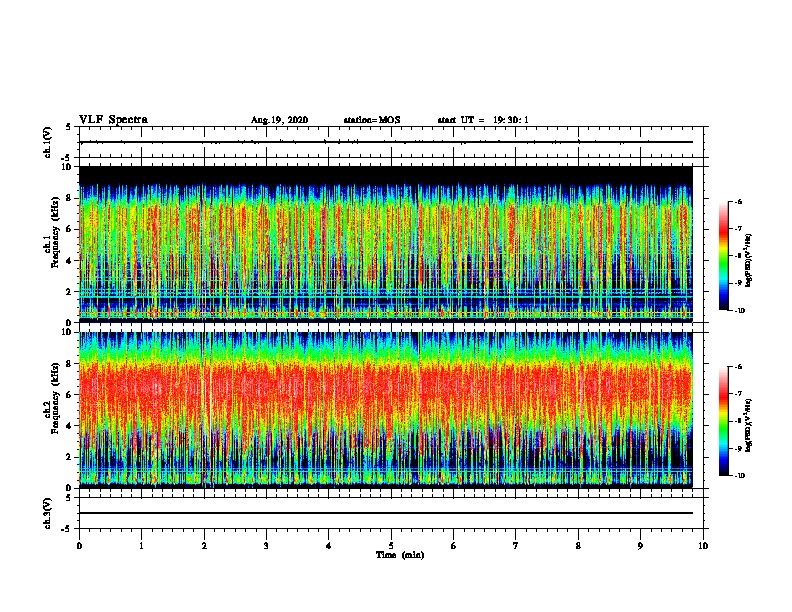Viewport: 792px width, 612px height.
Task: Select the date text "Aug.19, 2020"
Action: 279,120
